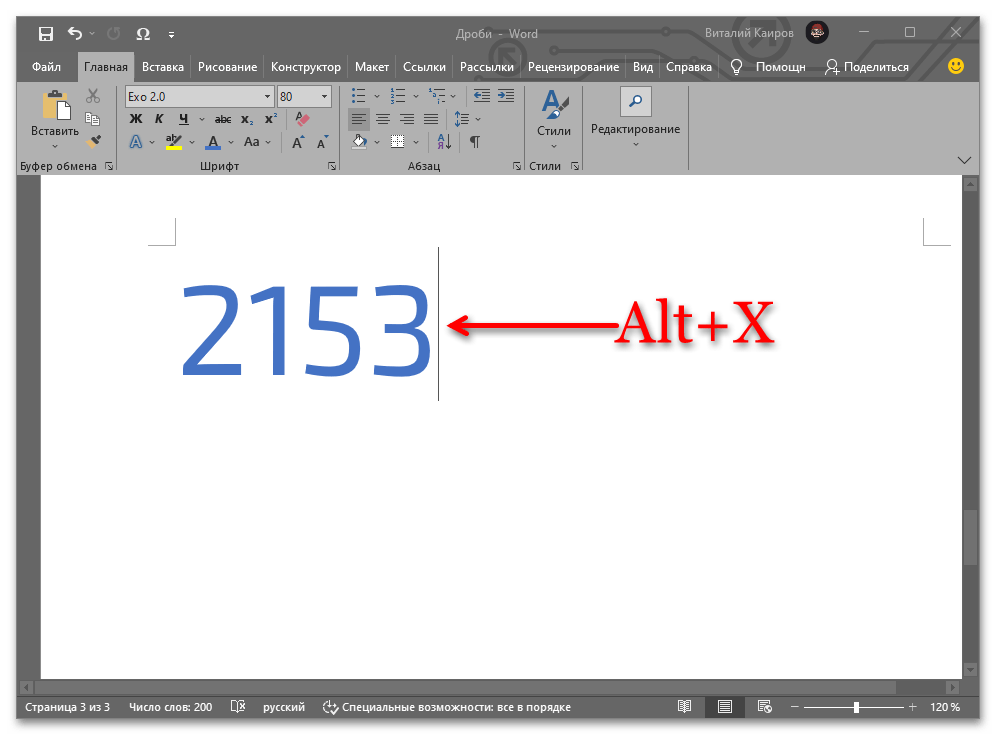Click the Save icon in quick access toolbar
The width and height of the screenshot is (996, 735).
[46, 34]
